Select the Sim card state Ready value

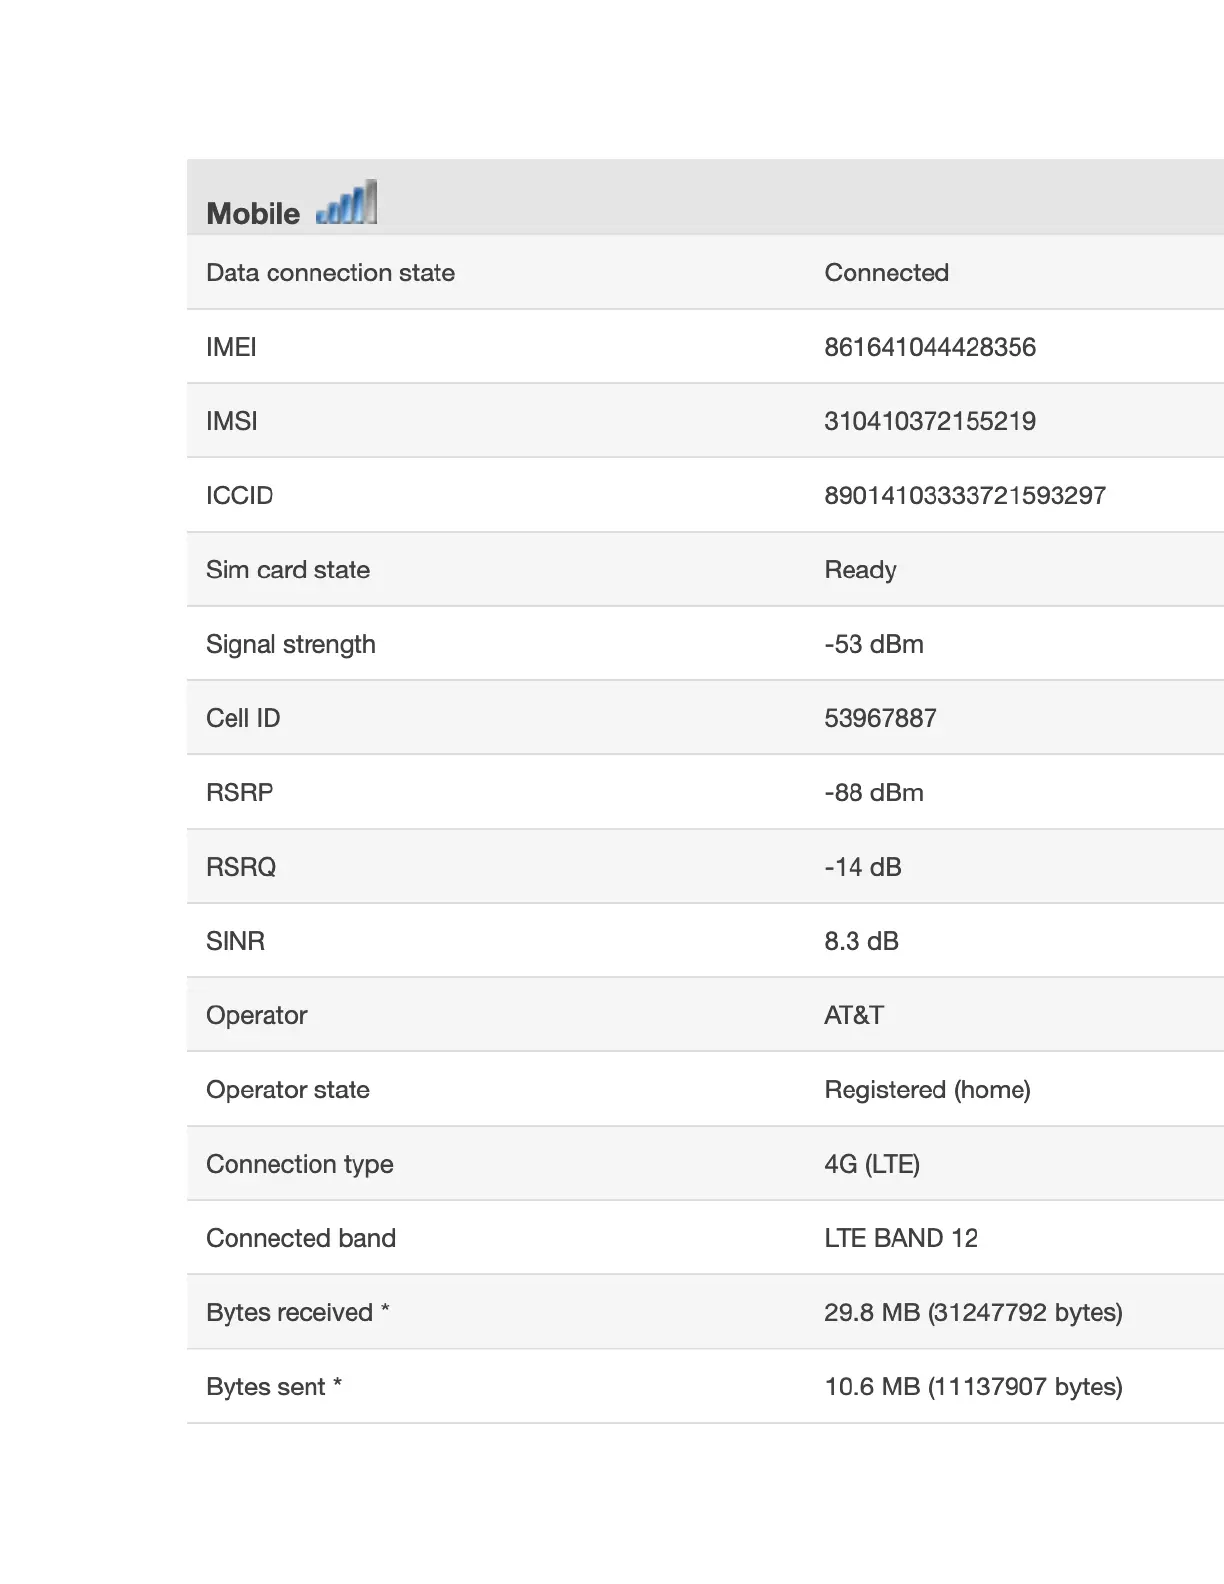tap(861, 570)
